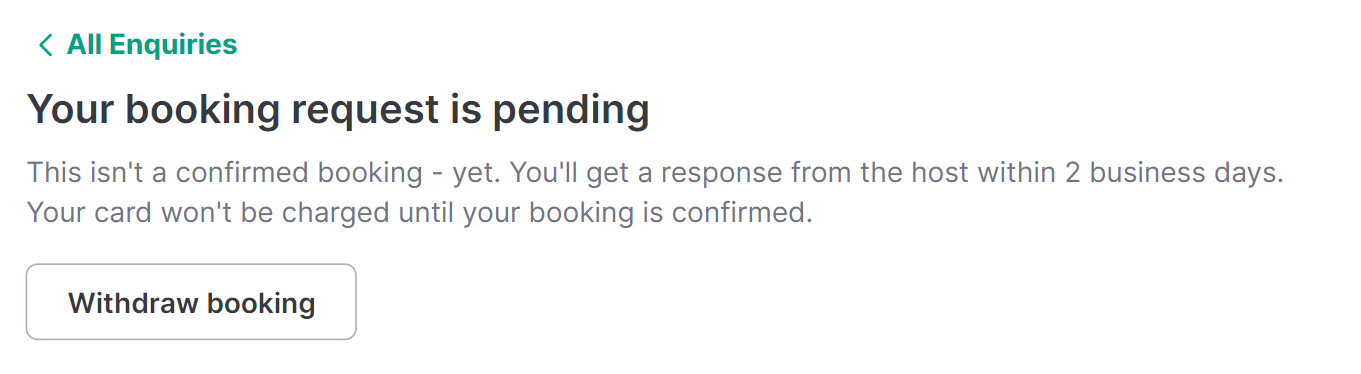Click the word 'yet' after the dash

click(x=475, y=173)
